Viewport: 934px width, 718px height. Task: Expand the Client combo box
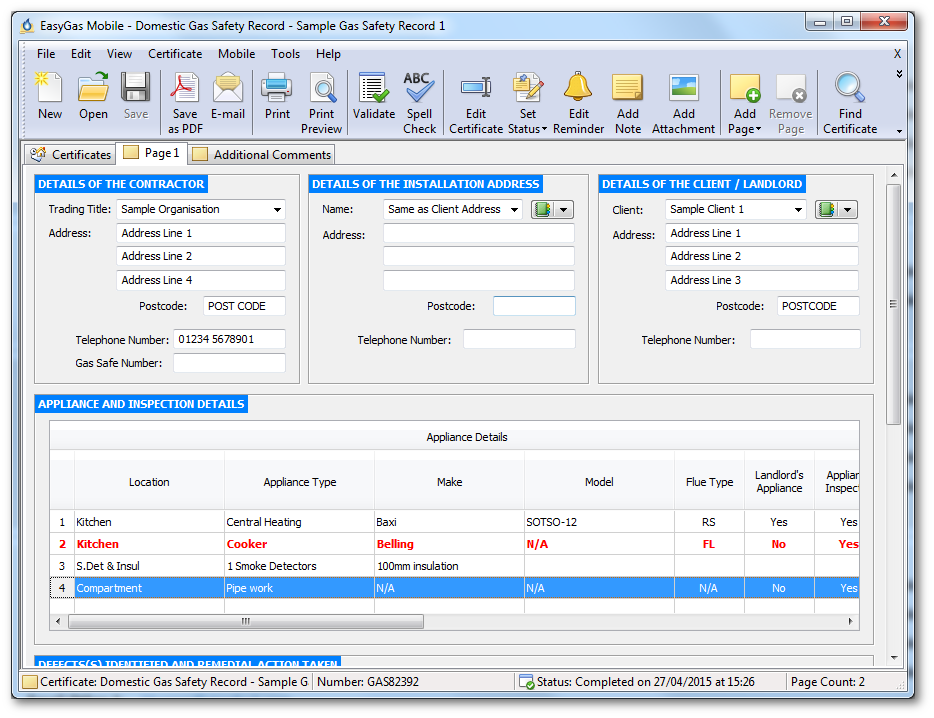coord(798,210)
